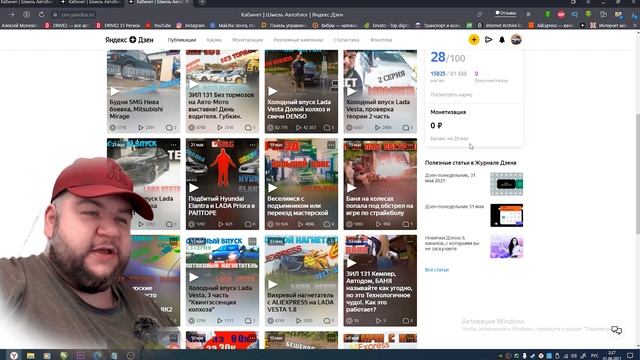Click the yellow plus create-publication button
This screenshot has height=360, width=640.
coord(473,40)
